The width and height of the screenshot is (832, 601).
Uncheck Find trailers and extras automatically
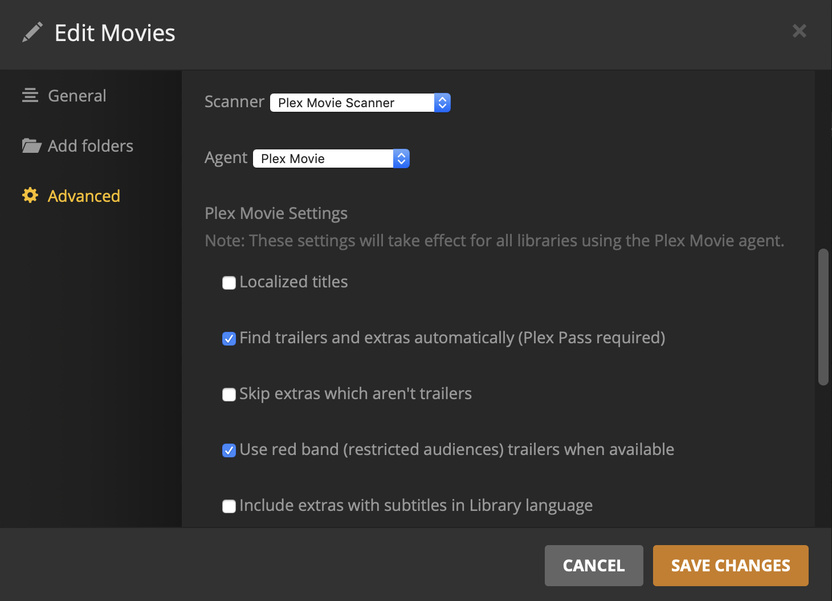229,339
